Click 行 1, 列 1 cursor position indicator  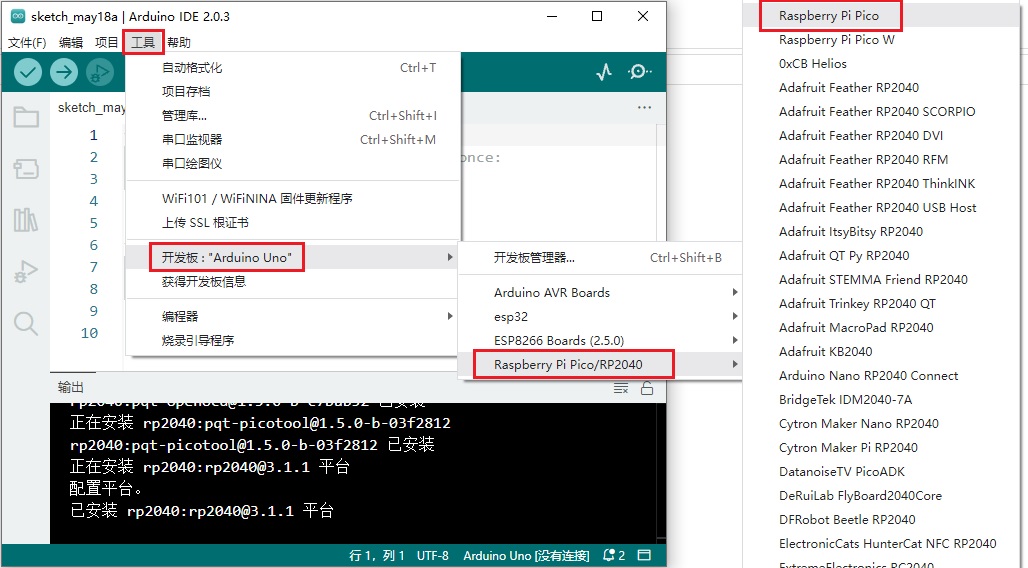coord(376,556)
